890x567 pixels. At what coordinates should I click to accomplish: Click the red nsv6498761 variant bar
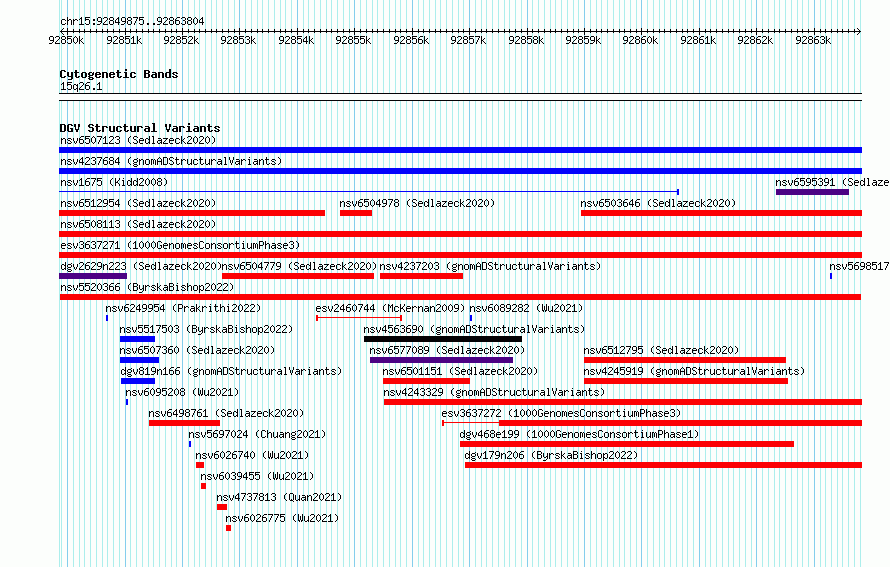[184, 423]
